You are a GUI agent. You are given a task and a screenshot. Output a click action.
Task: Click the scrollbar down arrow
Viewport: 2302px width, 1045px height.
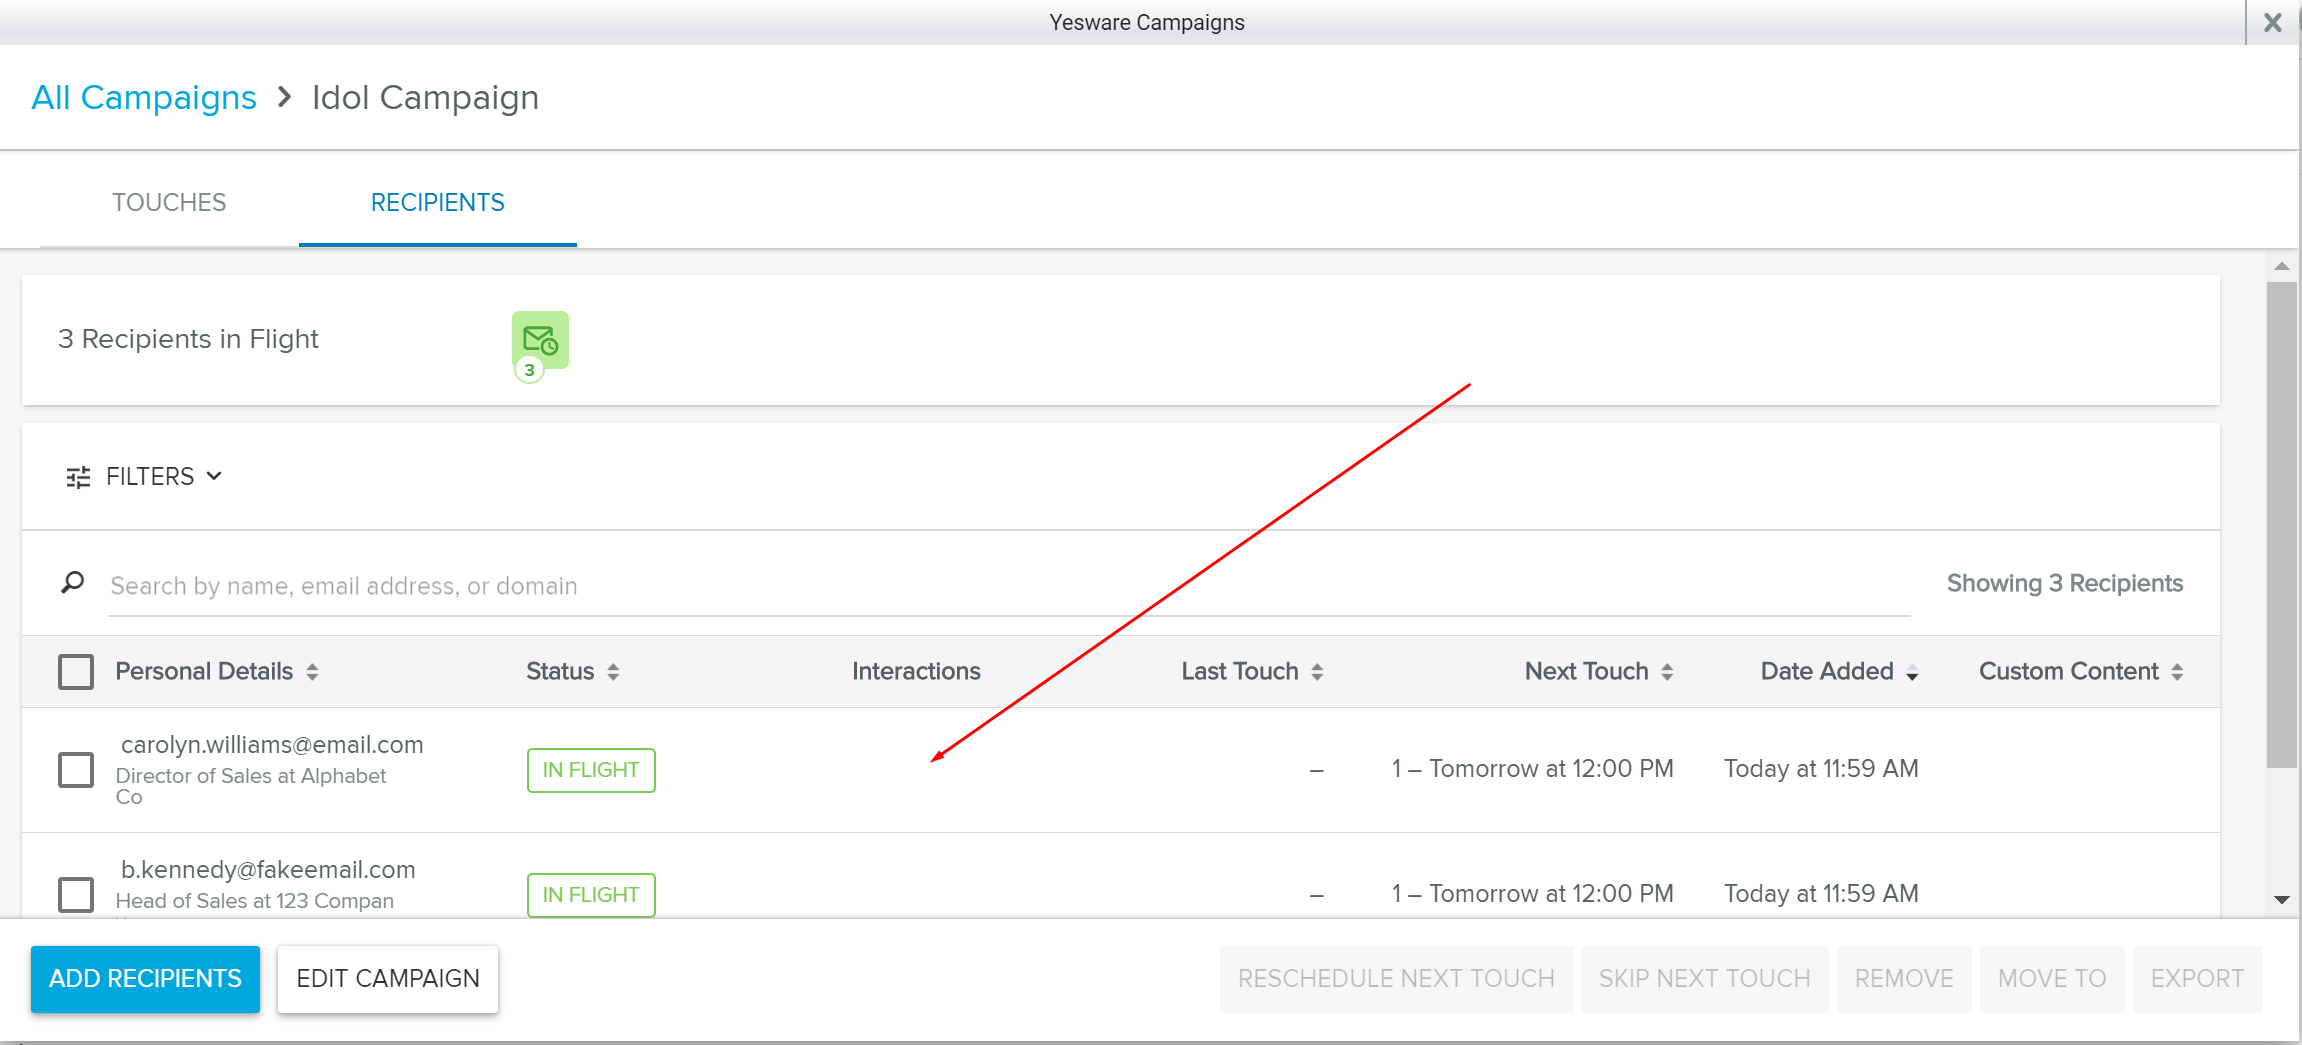pos(2281,900)
